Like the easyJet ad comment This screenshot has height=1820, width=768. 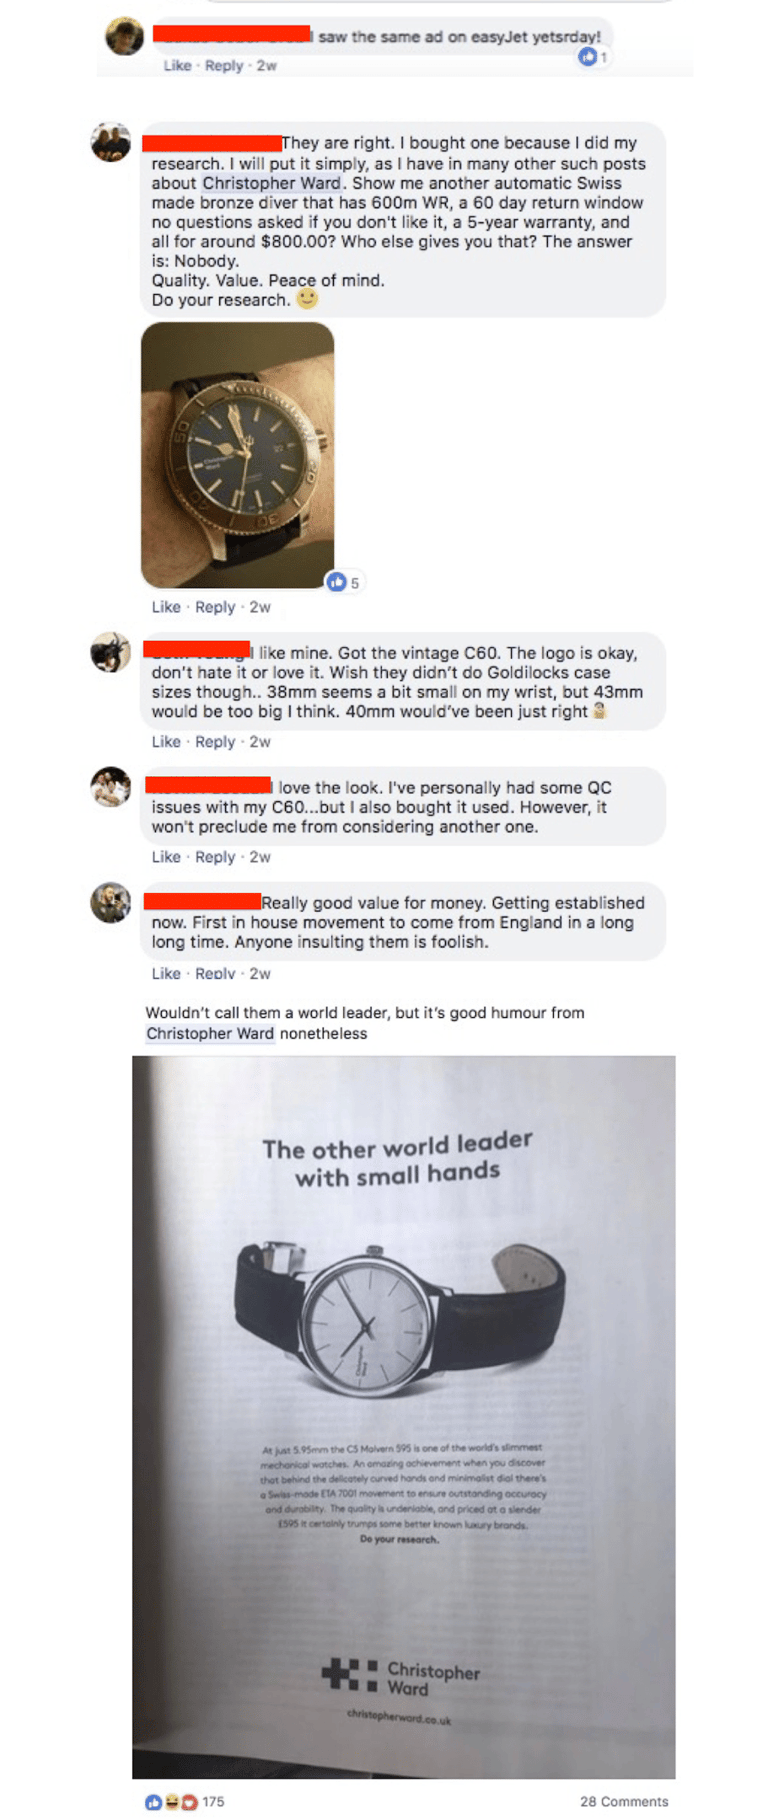pos(177,65)
